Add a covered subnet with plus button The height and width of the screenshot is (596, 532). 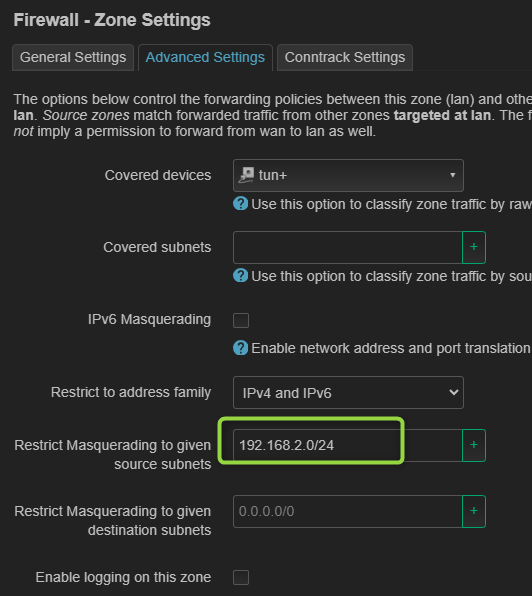coord(473,247)
